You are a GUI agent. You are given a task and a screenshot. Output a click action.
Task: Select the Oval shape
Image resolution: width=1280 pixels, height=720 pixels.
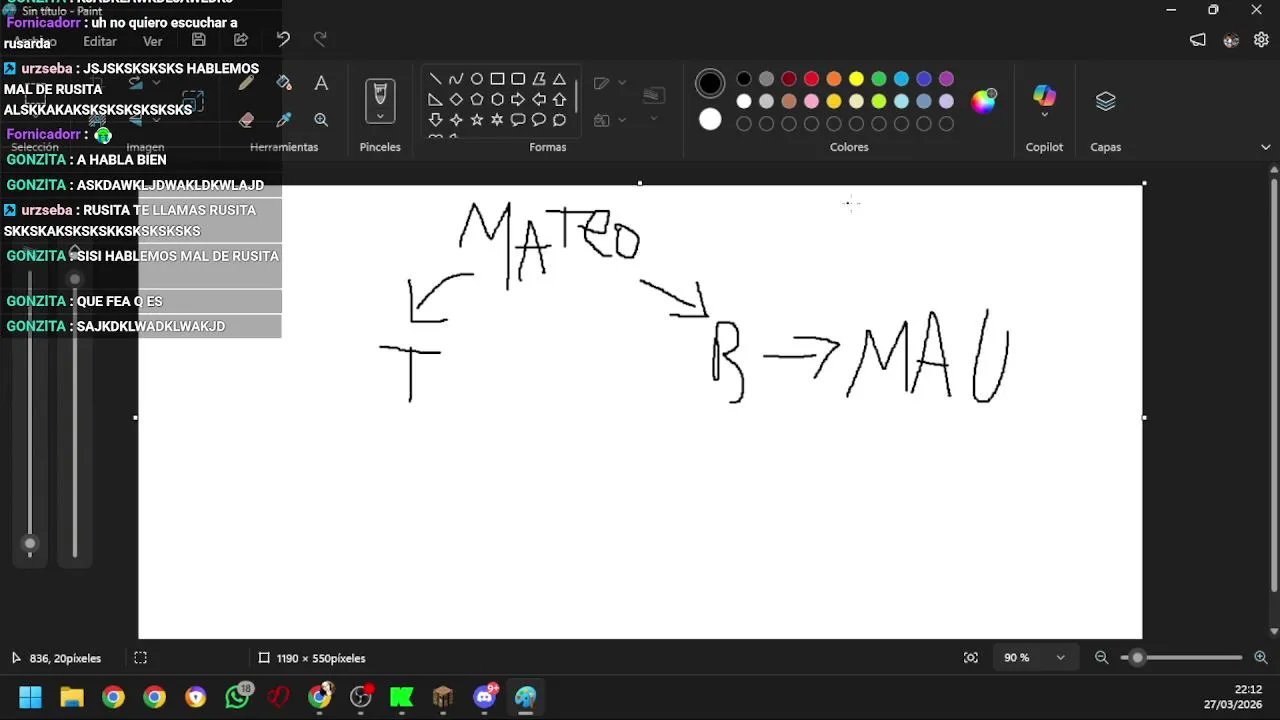477,79
